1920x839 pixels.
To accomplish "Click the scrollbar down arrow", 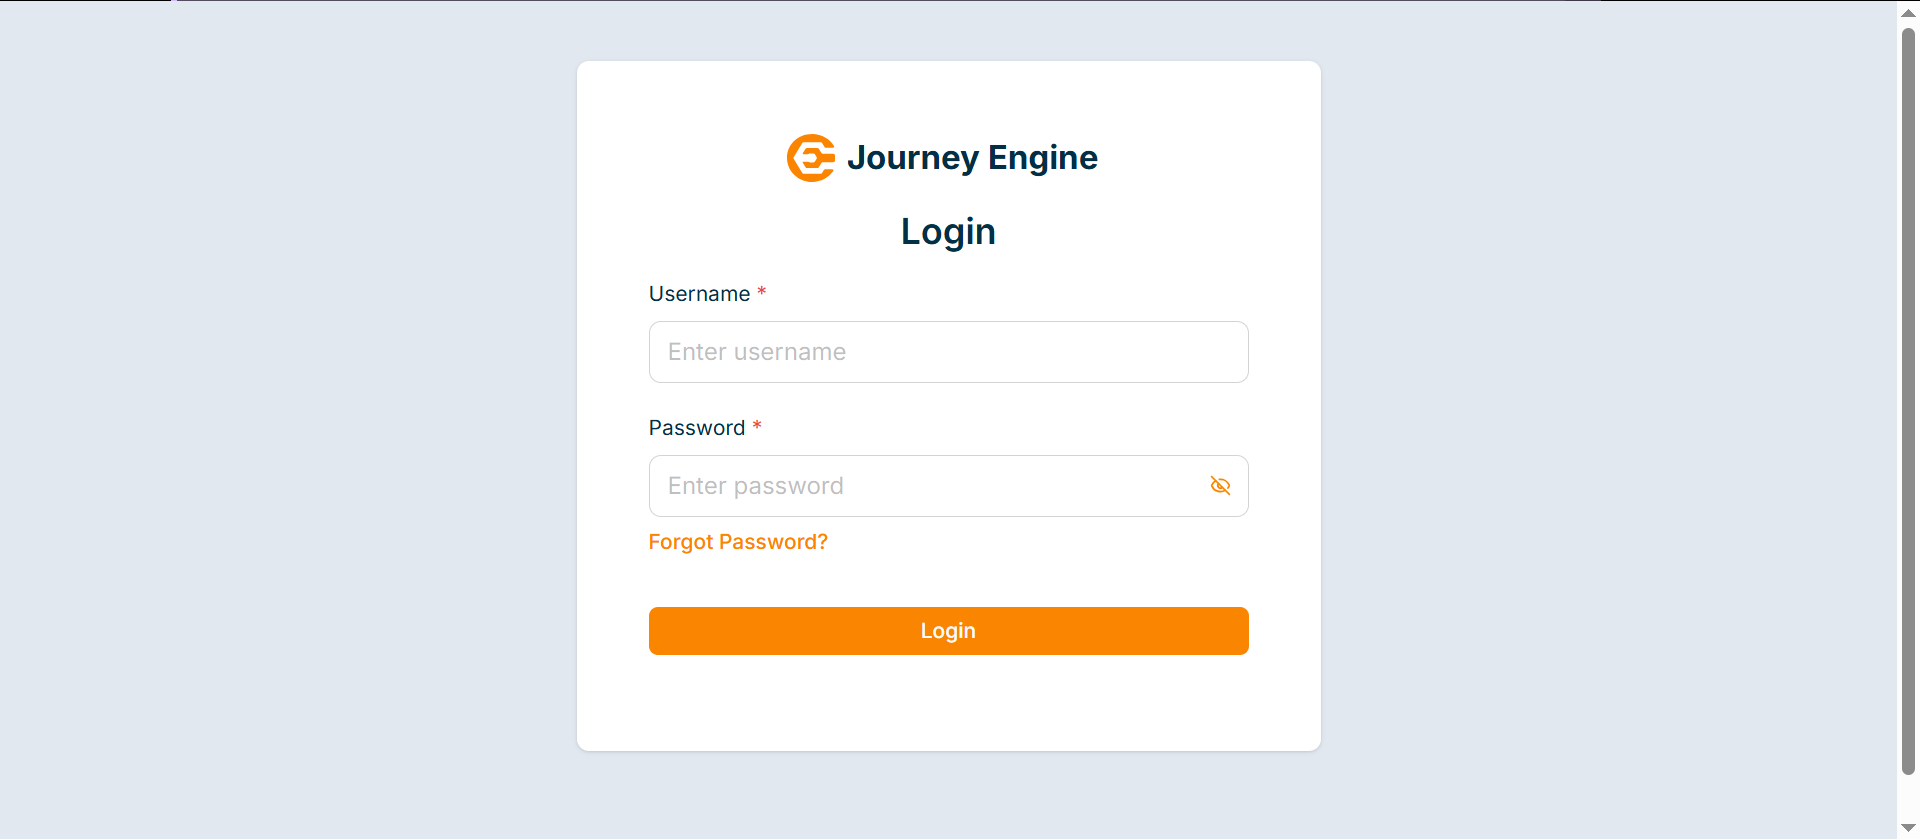I will click(x=1908, y=827).
